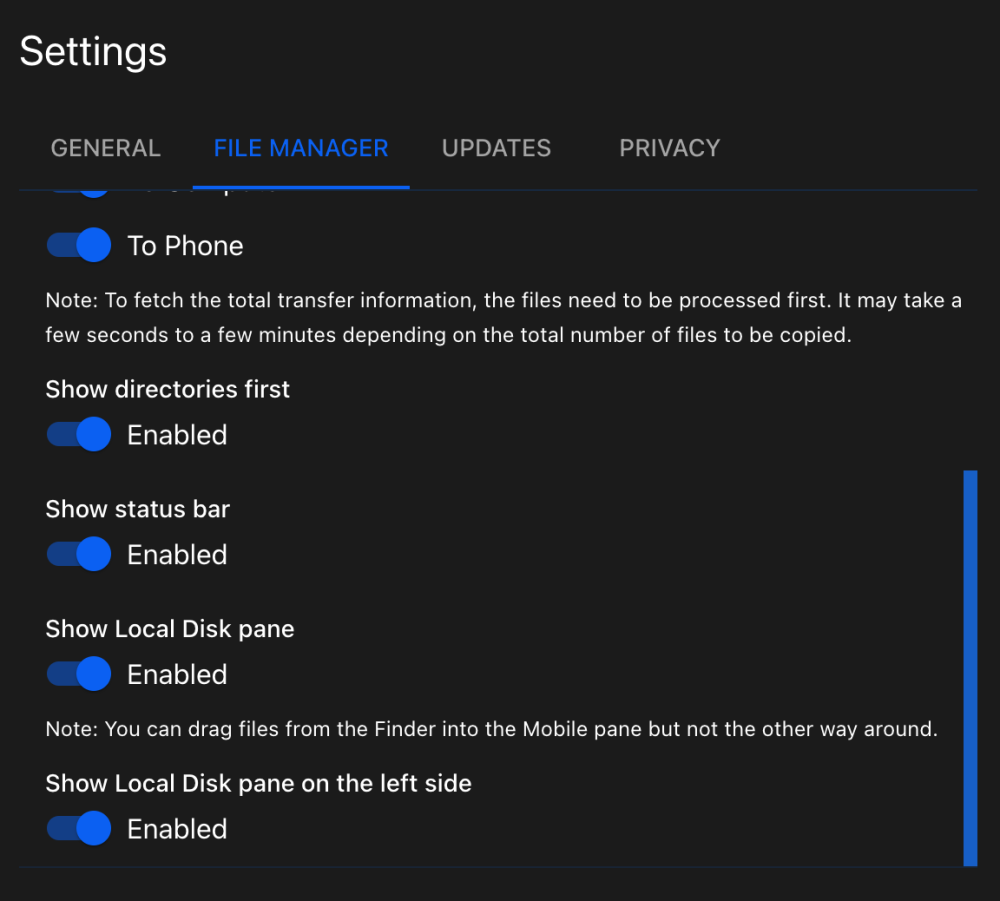Click the note about dragging Finder files

[x=491, y=729]
